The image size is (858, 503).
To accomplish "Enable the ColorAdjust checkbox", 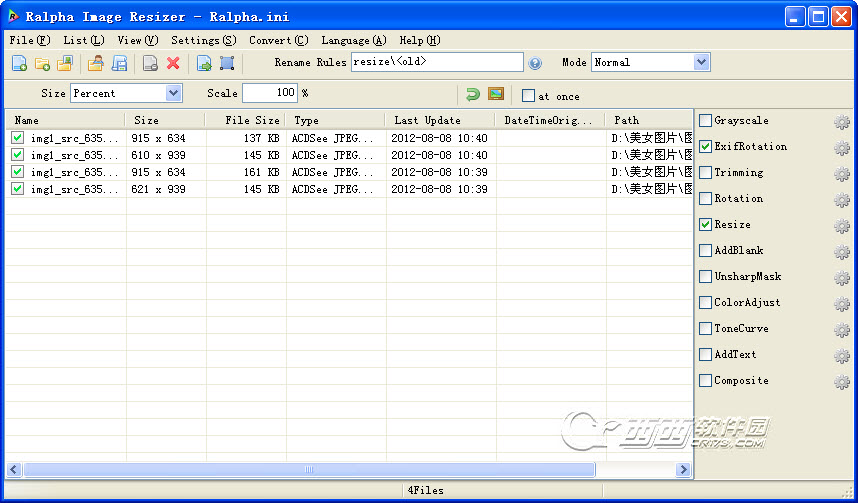I will (706, 302).
